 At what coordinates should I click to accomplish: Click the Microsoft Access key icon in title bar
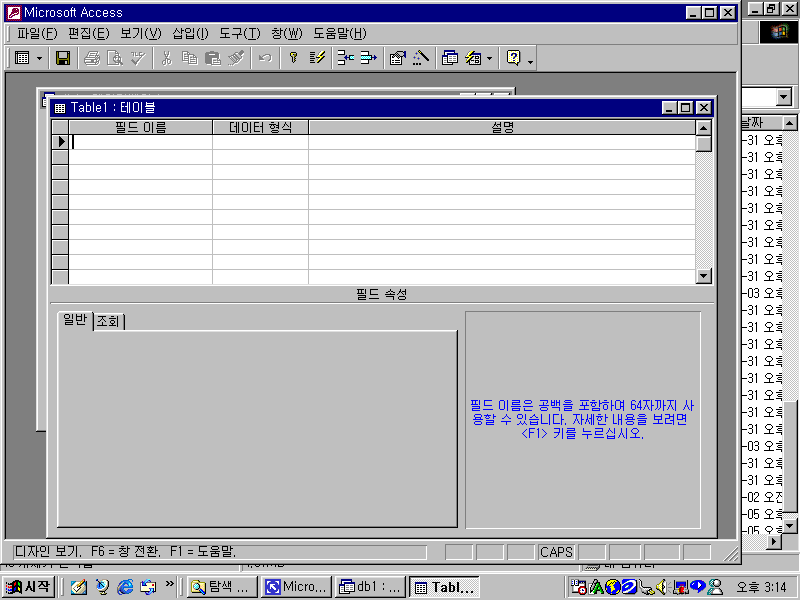[x=14, y=13]
